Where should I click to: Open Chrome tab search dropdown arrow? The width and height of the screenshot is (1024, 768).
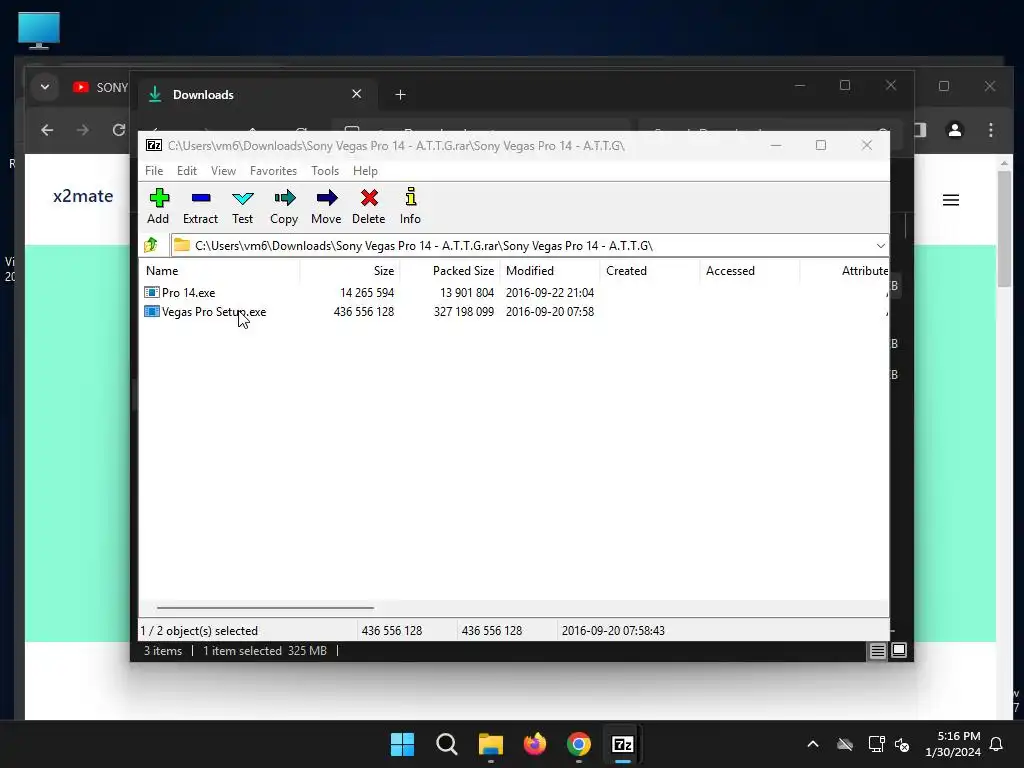coord(45,87)
